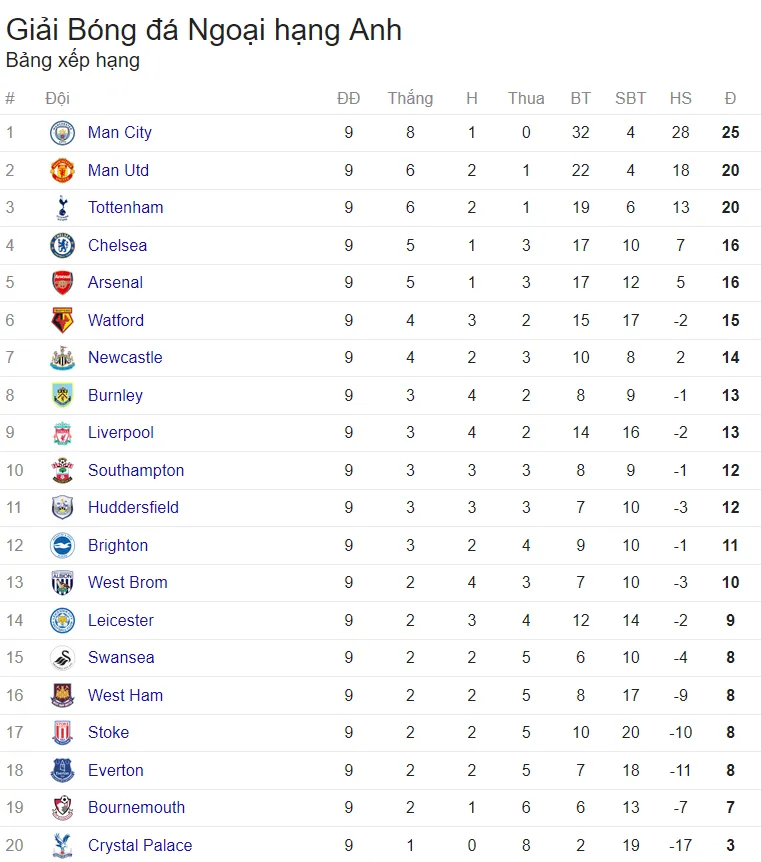Open the Leicester team link
Viewport: 761px width, 862px height.
(121, 620)
